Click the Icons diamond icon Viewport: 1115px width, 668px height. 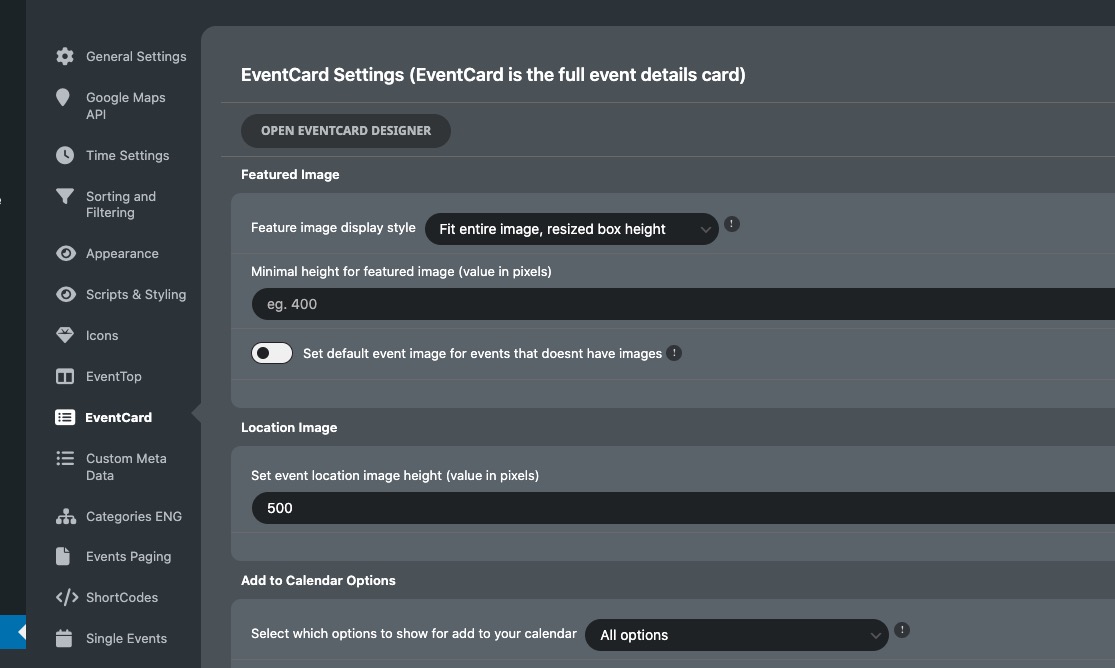click(65, 335)
